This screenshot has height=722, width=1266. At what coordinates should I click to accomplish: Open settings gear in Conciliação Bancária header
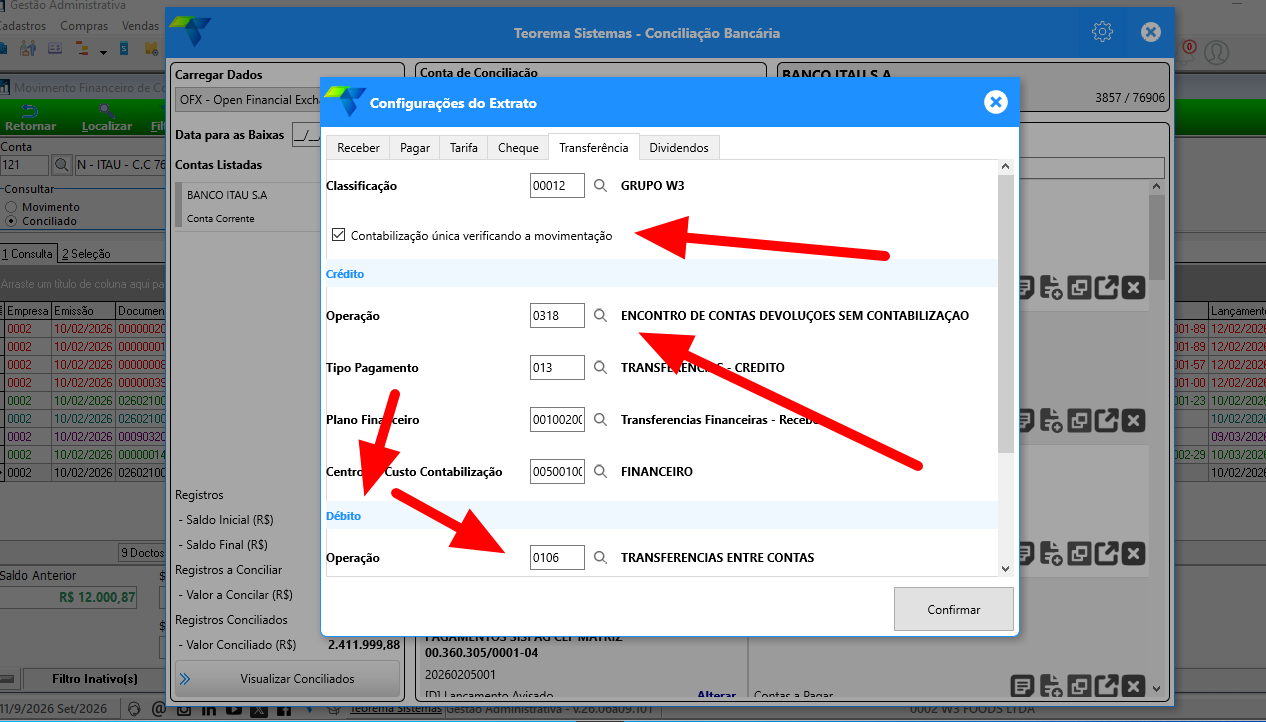[1102, 32]
